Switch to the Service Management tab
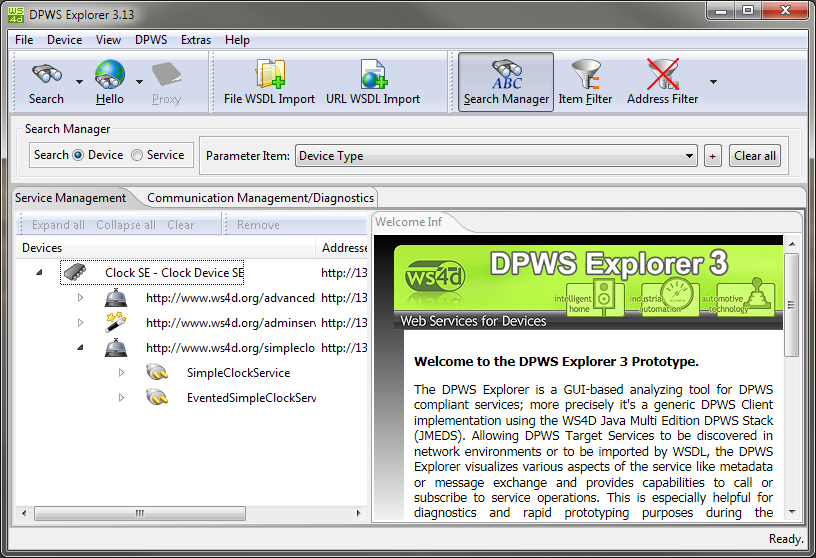Viewport: 816px width, 558px height. click(70, 198)
